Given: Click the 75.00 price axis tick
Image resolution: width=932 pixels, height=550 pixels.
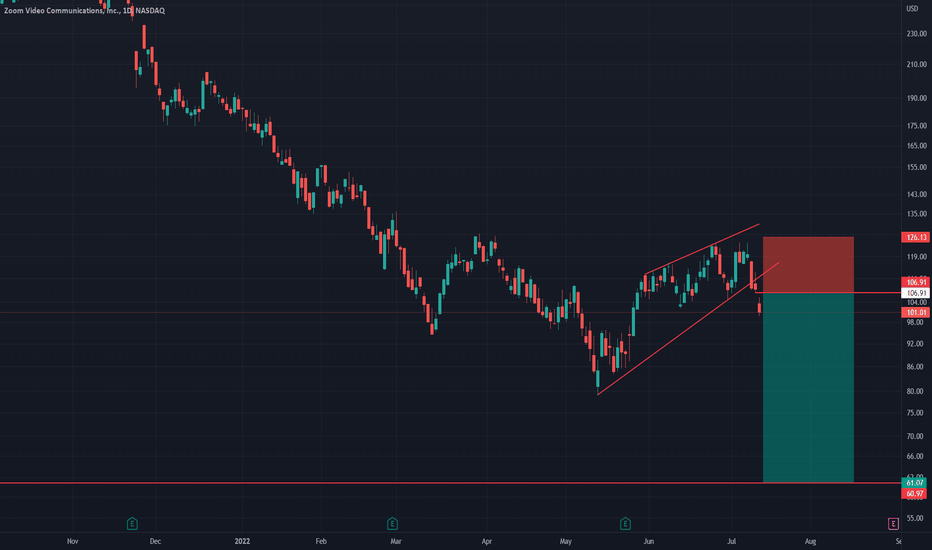Looking at the screenshot, I should point(915,413).
